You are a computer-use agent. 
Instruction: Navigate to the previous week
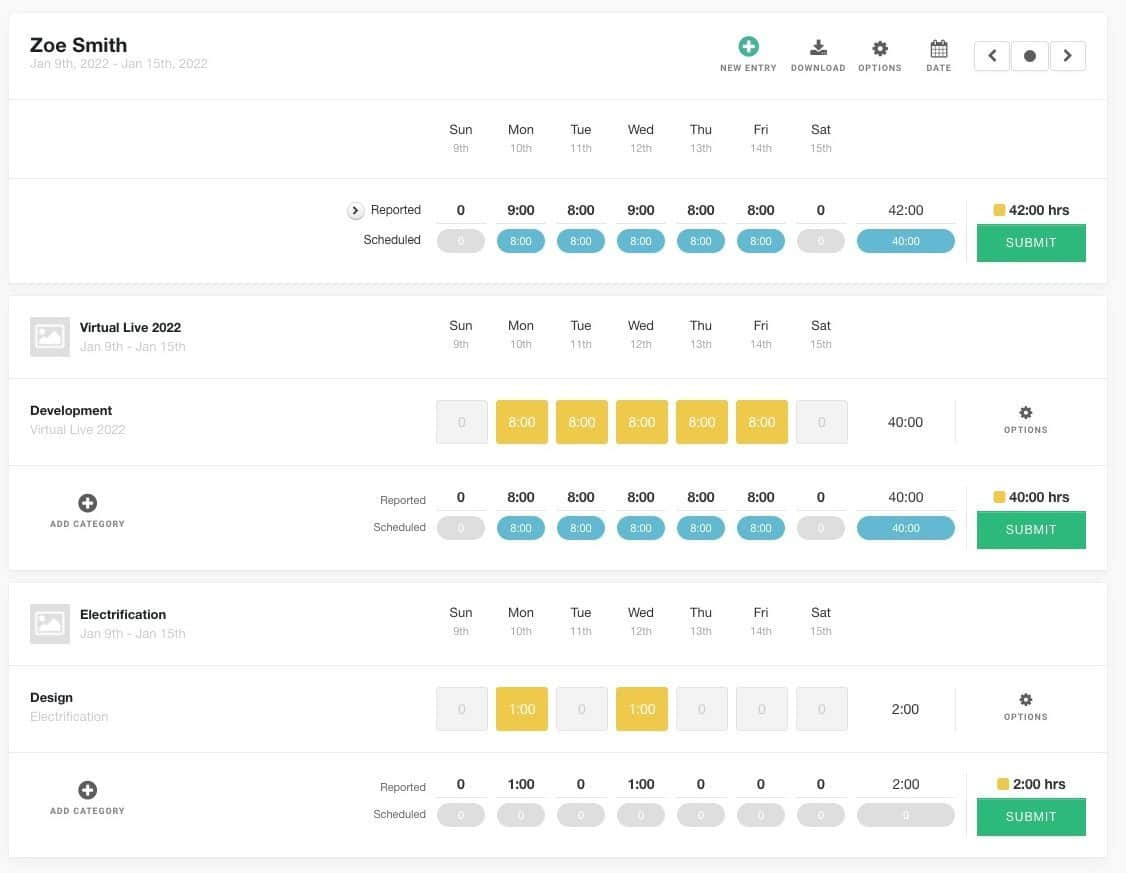click(x=991, y=55)
